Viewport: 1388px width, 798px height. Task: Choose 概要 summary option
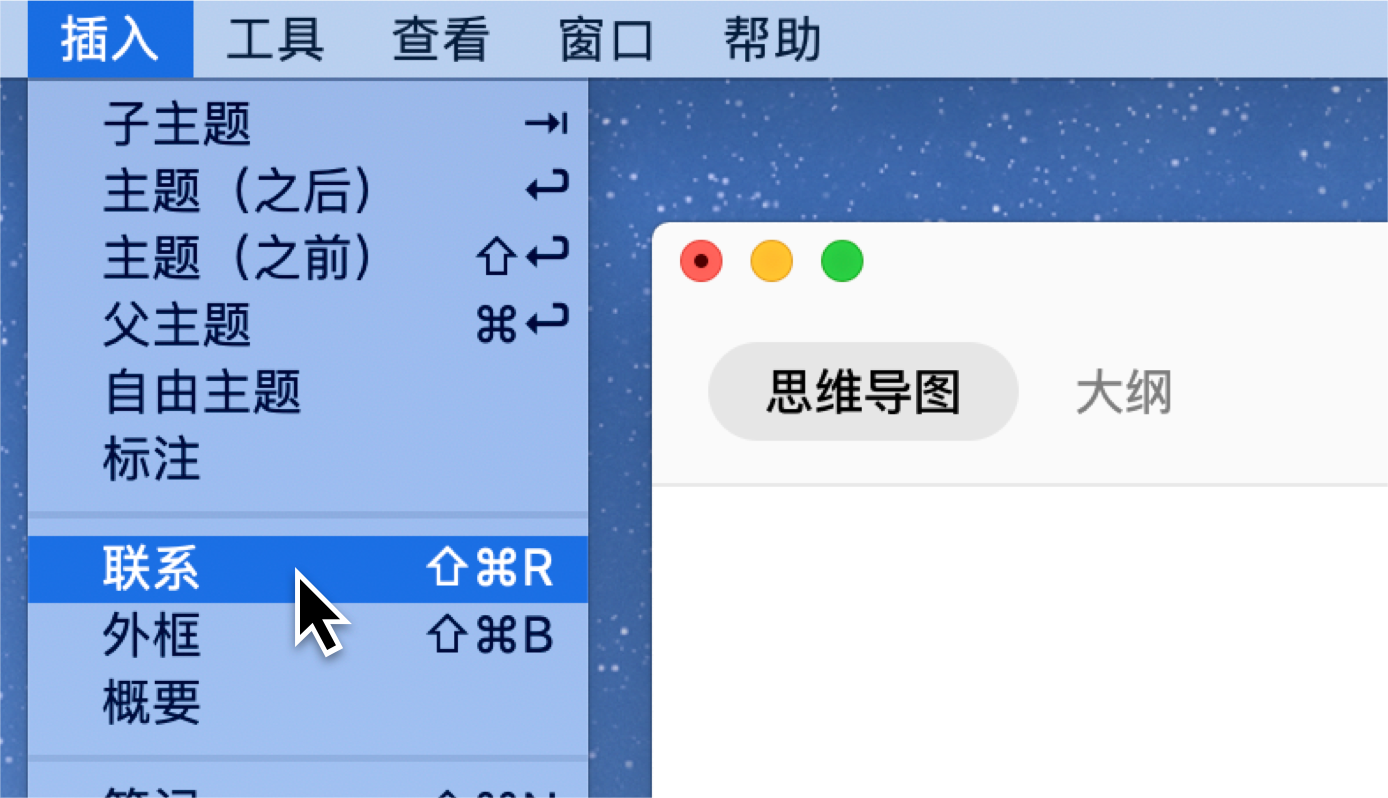click(308, 702)
